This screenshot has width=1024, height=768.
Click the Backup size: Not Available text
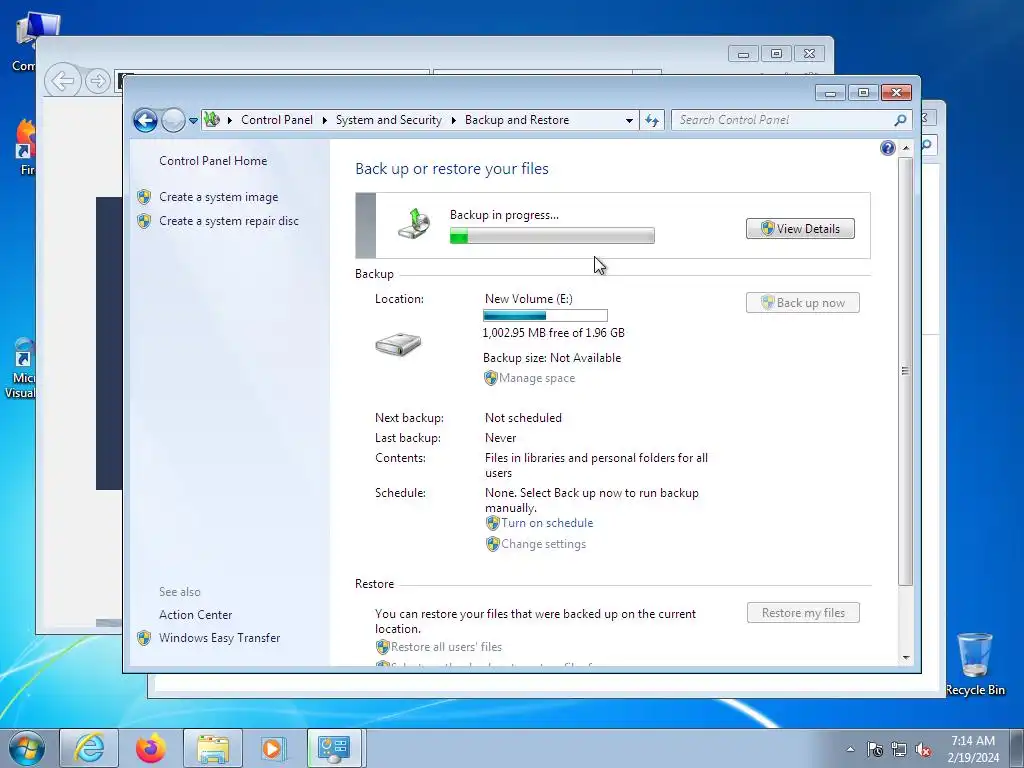tap(552, 358)
